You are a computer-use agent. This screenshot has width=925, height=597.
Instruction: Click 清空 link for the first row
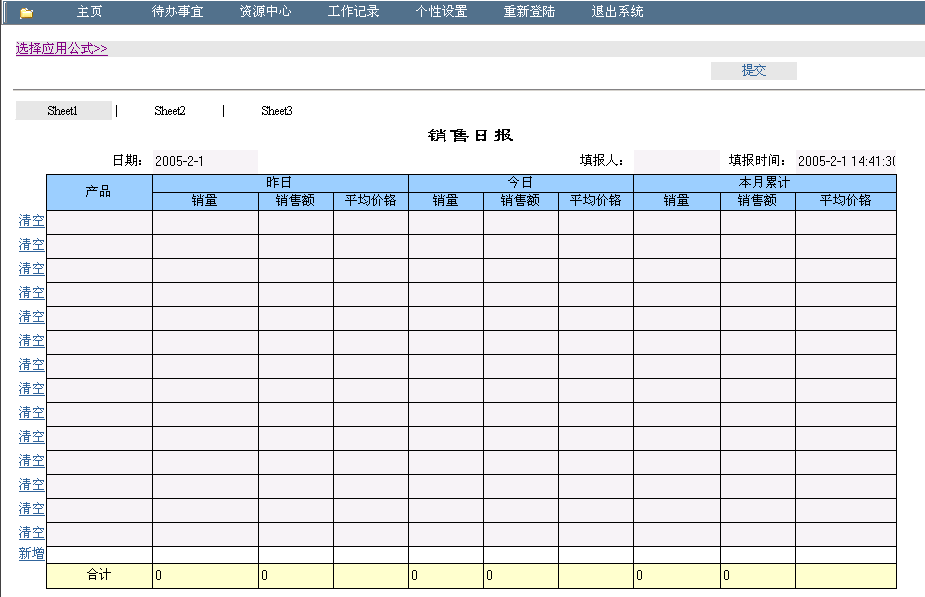31,221
